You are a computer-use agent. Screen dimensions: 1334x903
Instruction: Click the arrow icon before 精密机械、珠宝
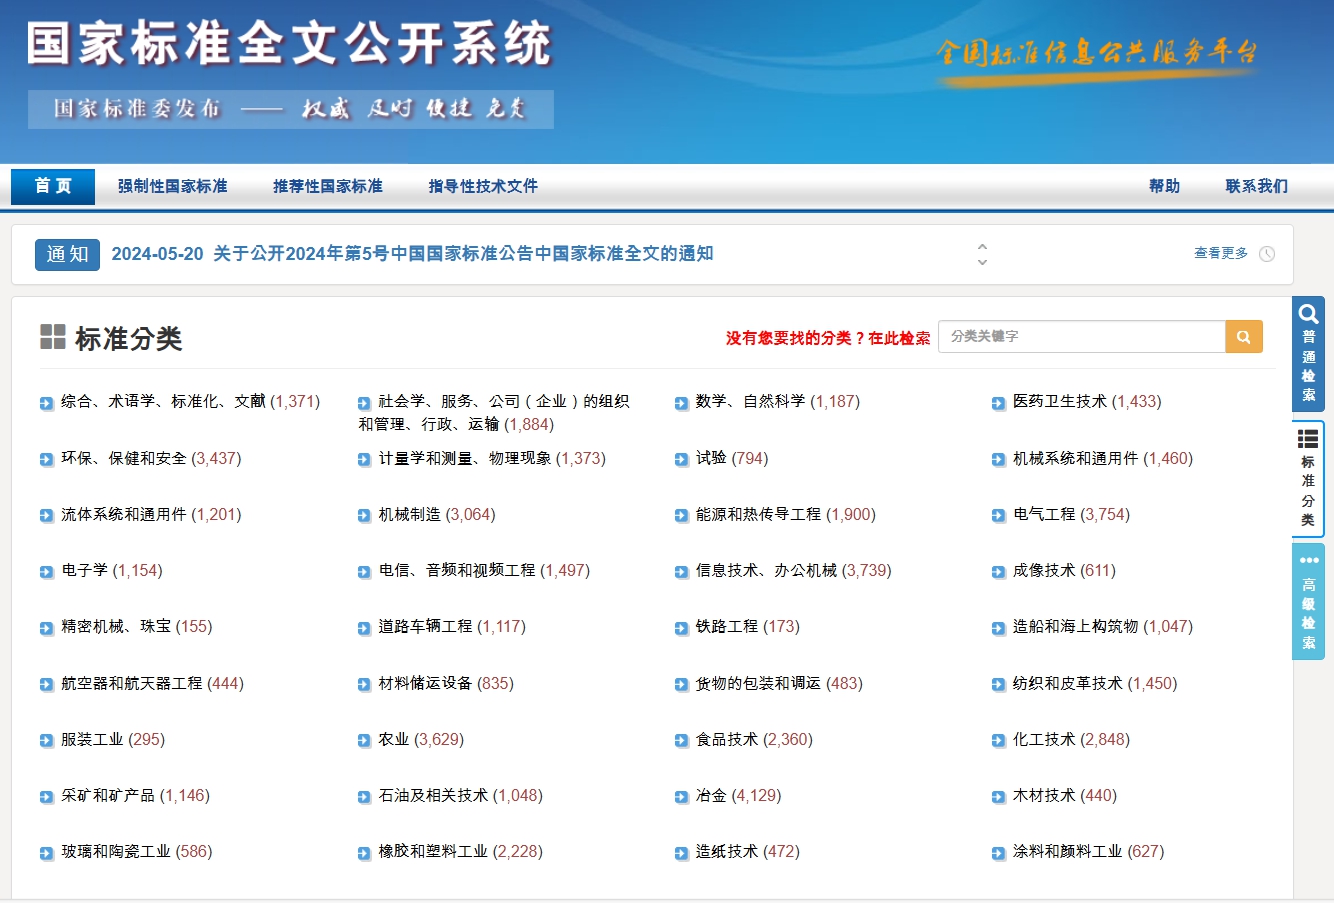coord(47,628)
